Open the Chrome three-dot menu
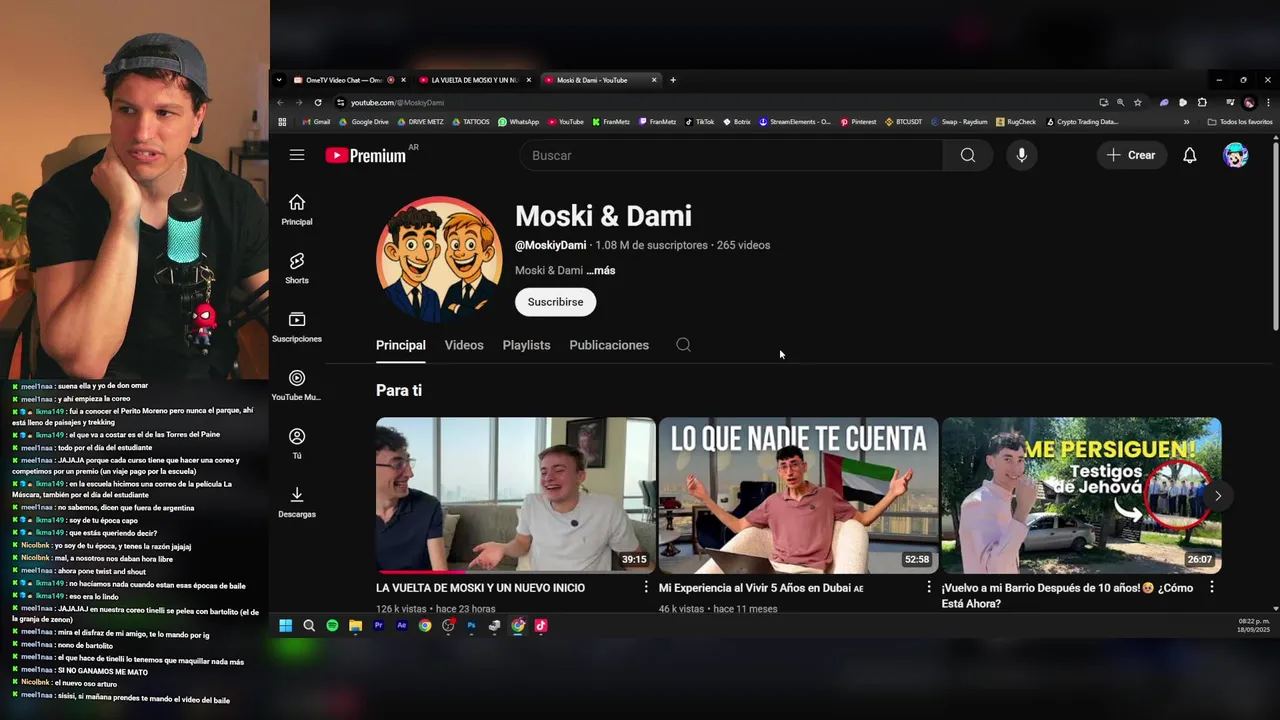Image resolution: width=1280 pixels, height=720 pixels. pos(1268,102)
